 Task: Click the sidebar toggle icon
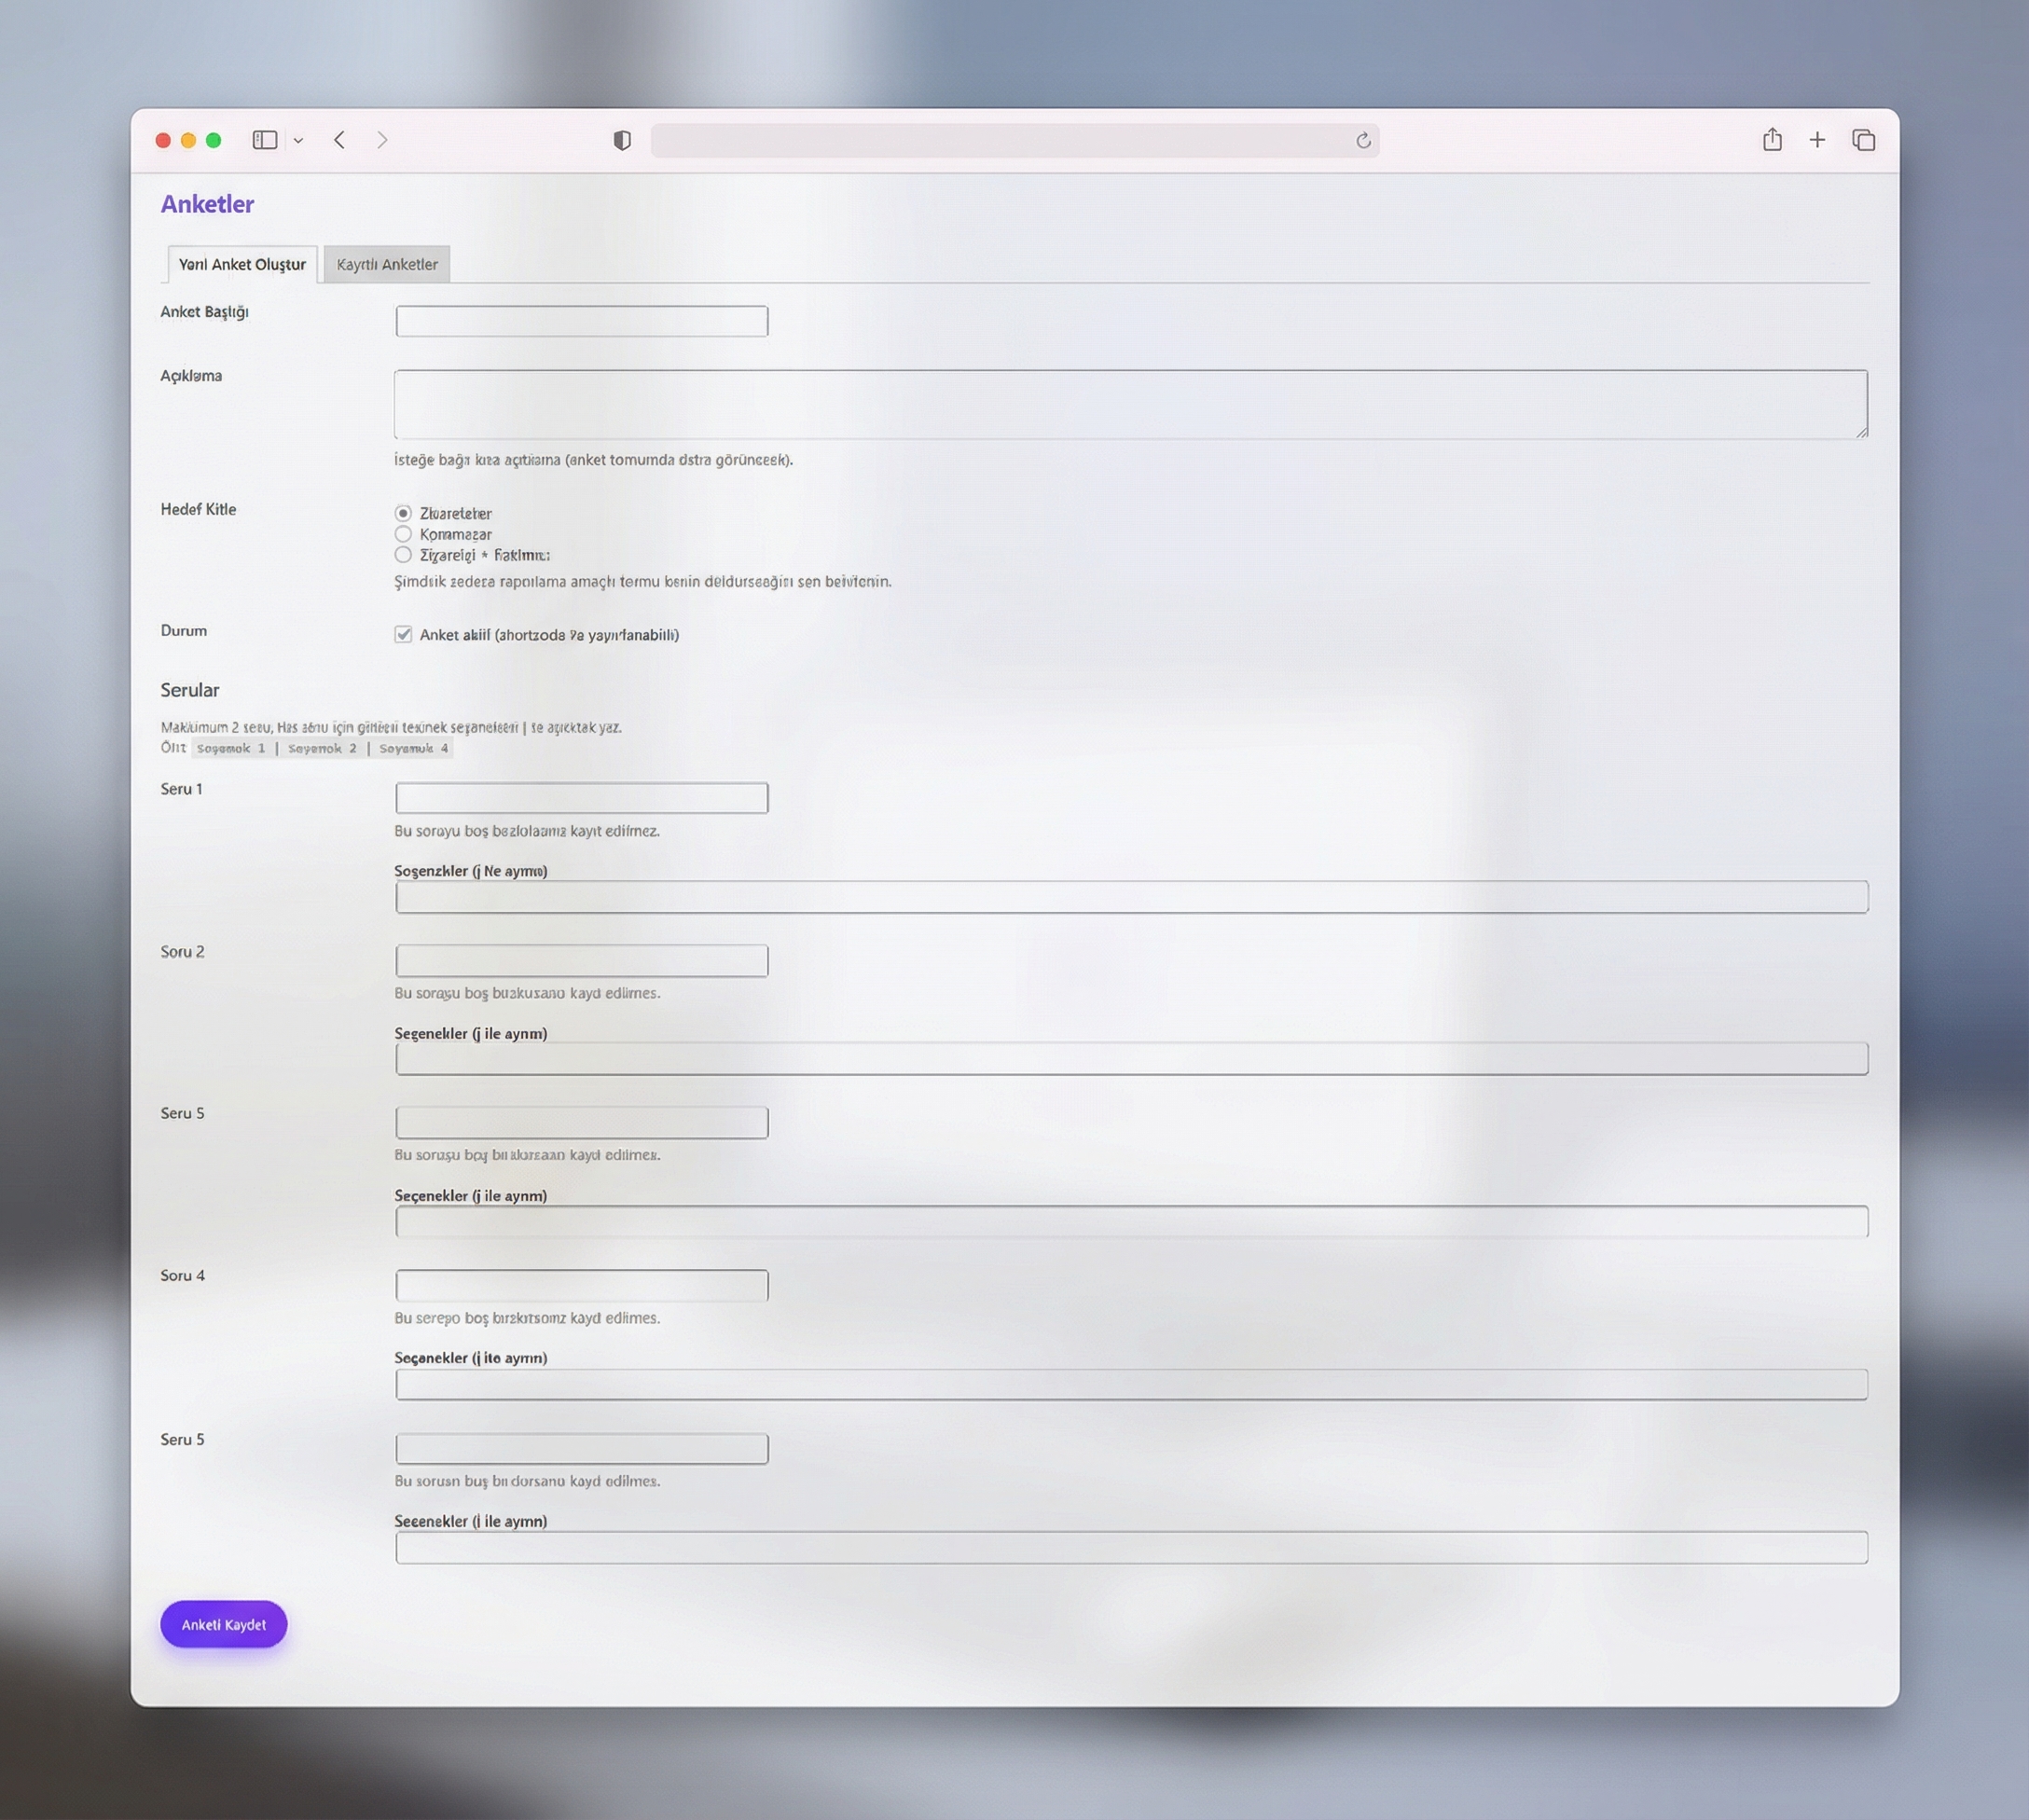point(264,140)
